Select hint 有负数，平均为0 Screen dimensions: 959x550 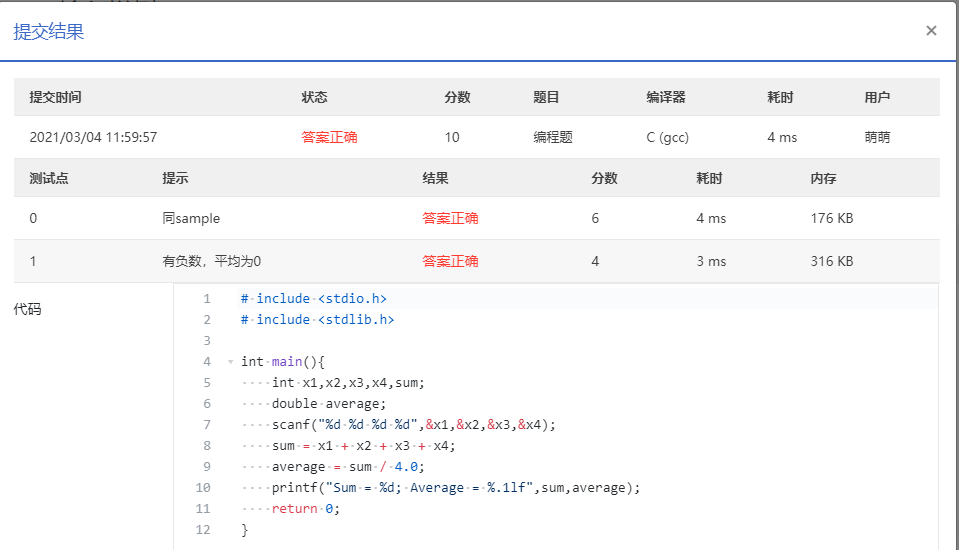click(x=212, y=261)
